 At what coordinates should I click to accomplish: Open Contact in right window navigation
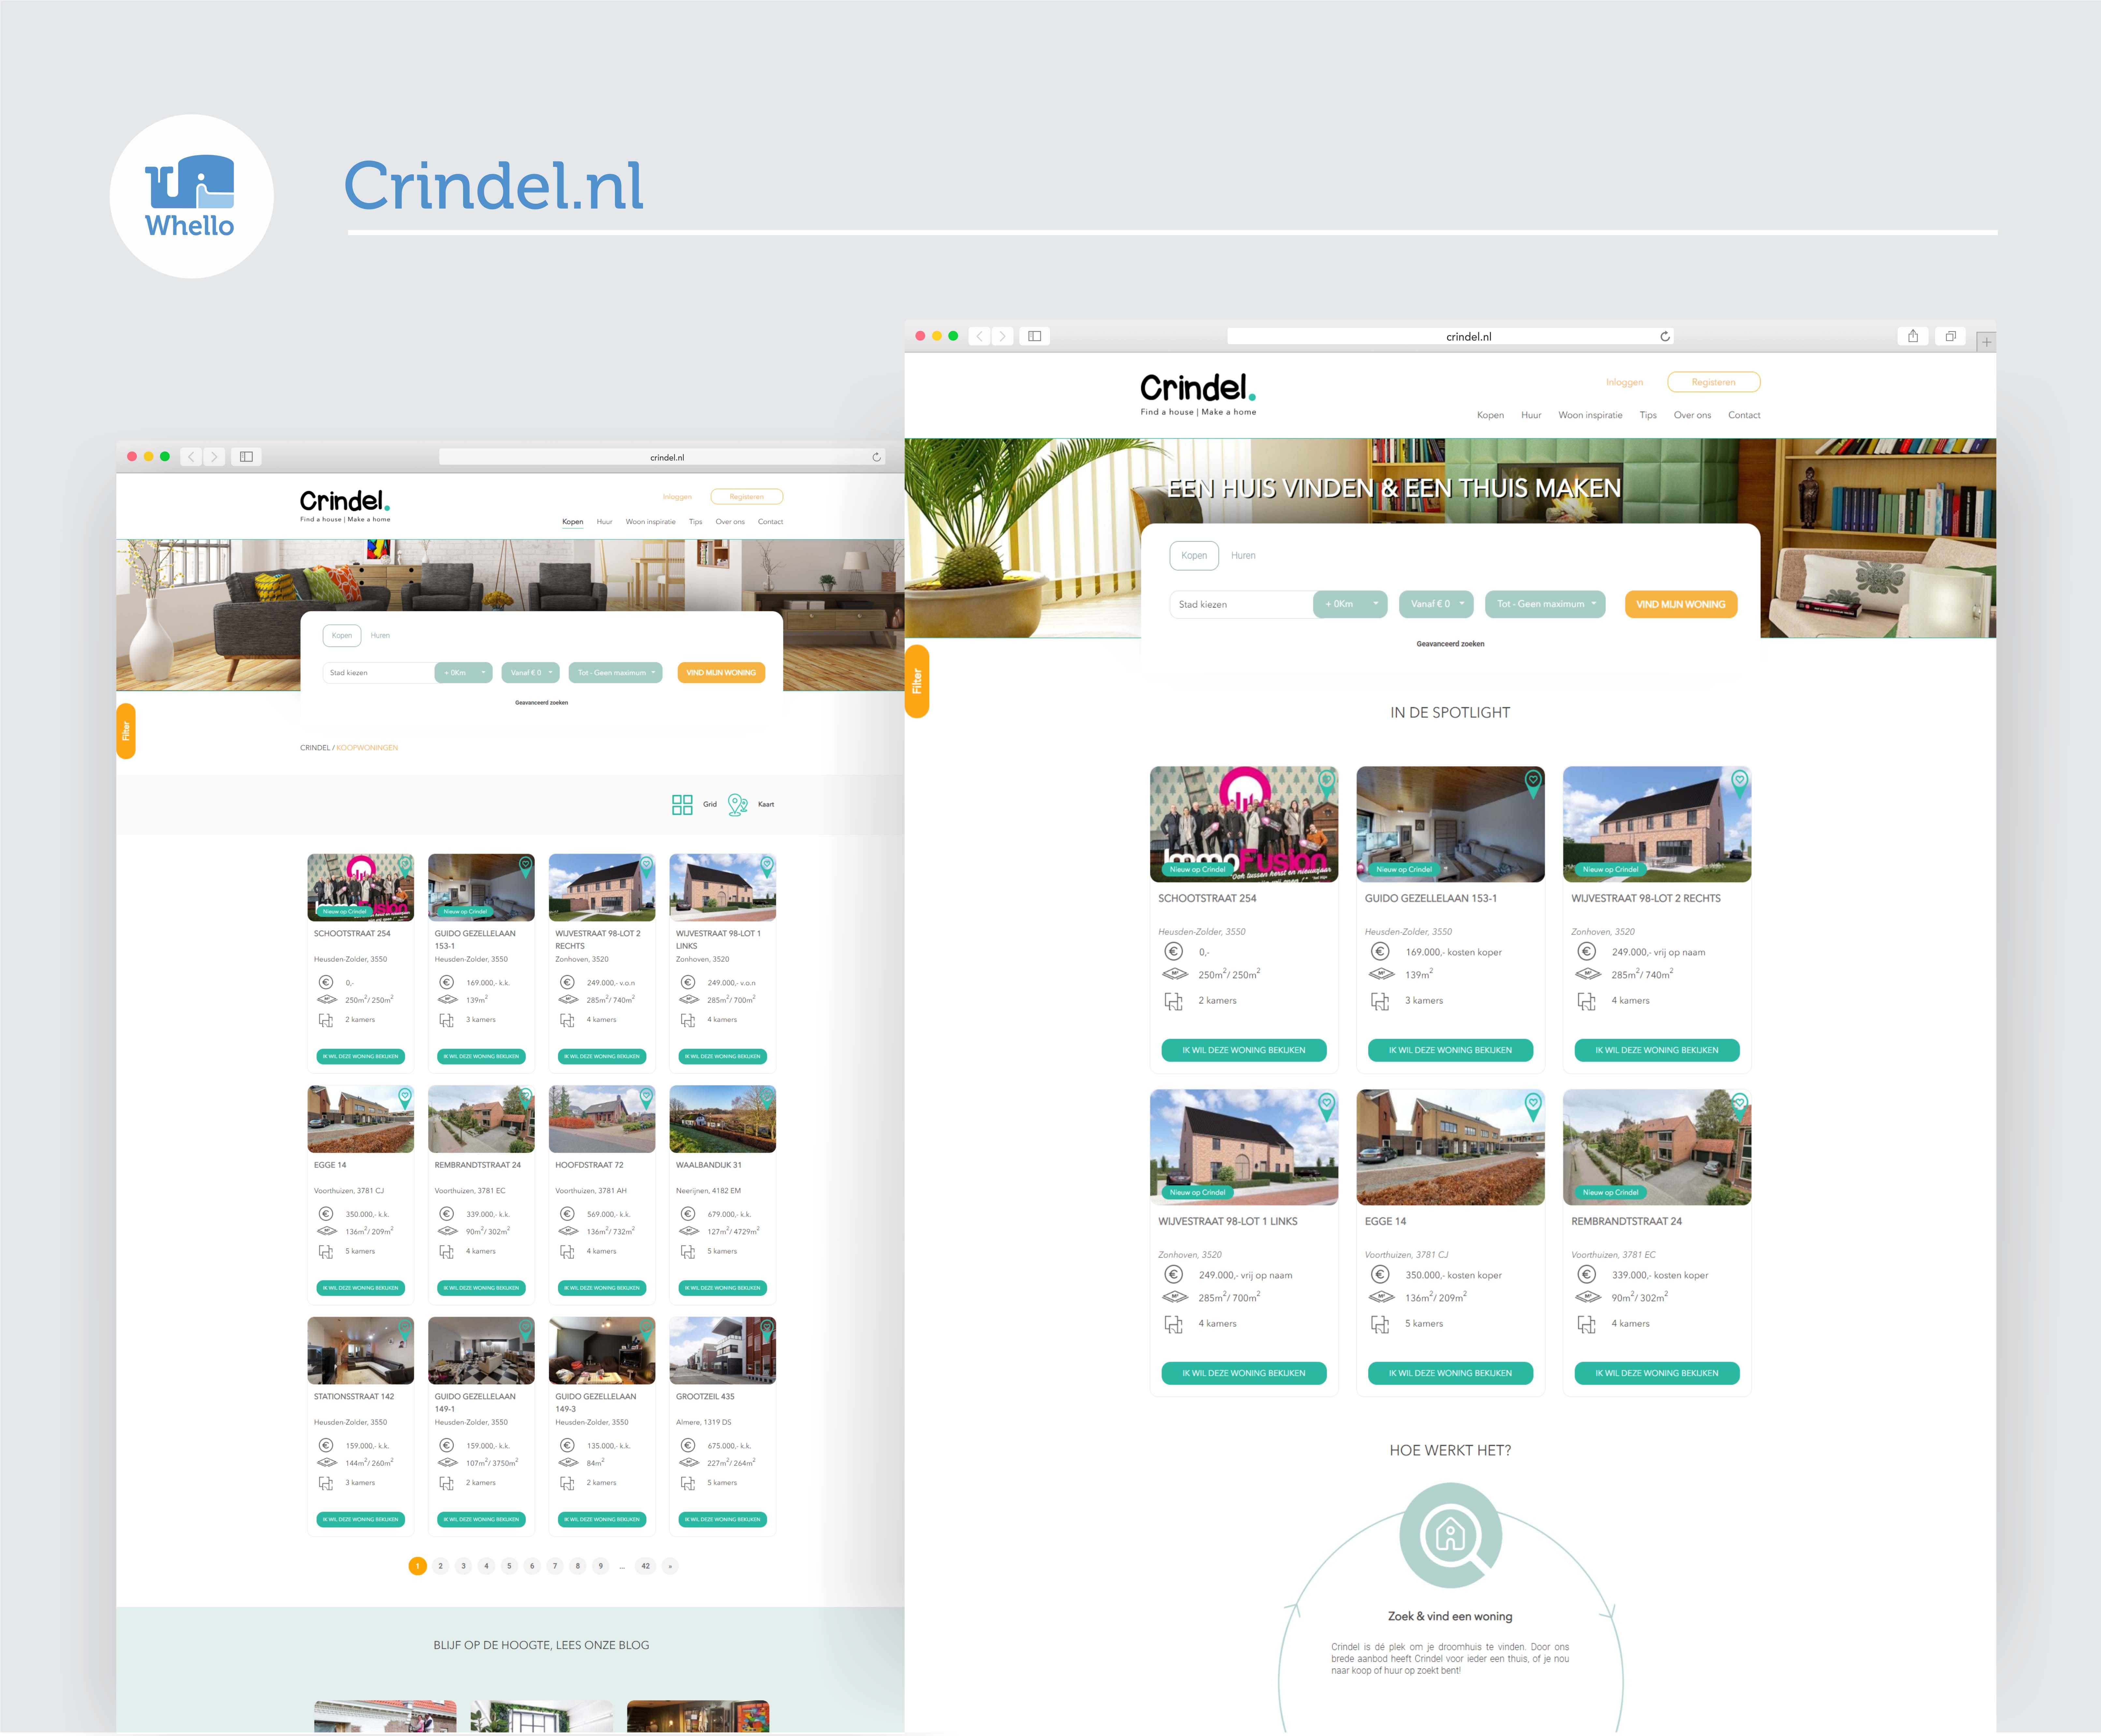pyautogui.click(x=1744, y=415)
